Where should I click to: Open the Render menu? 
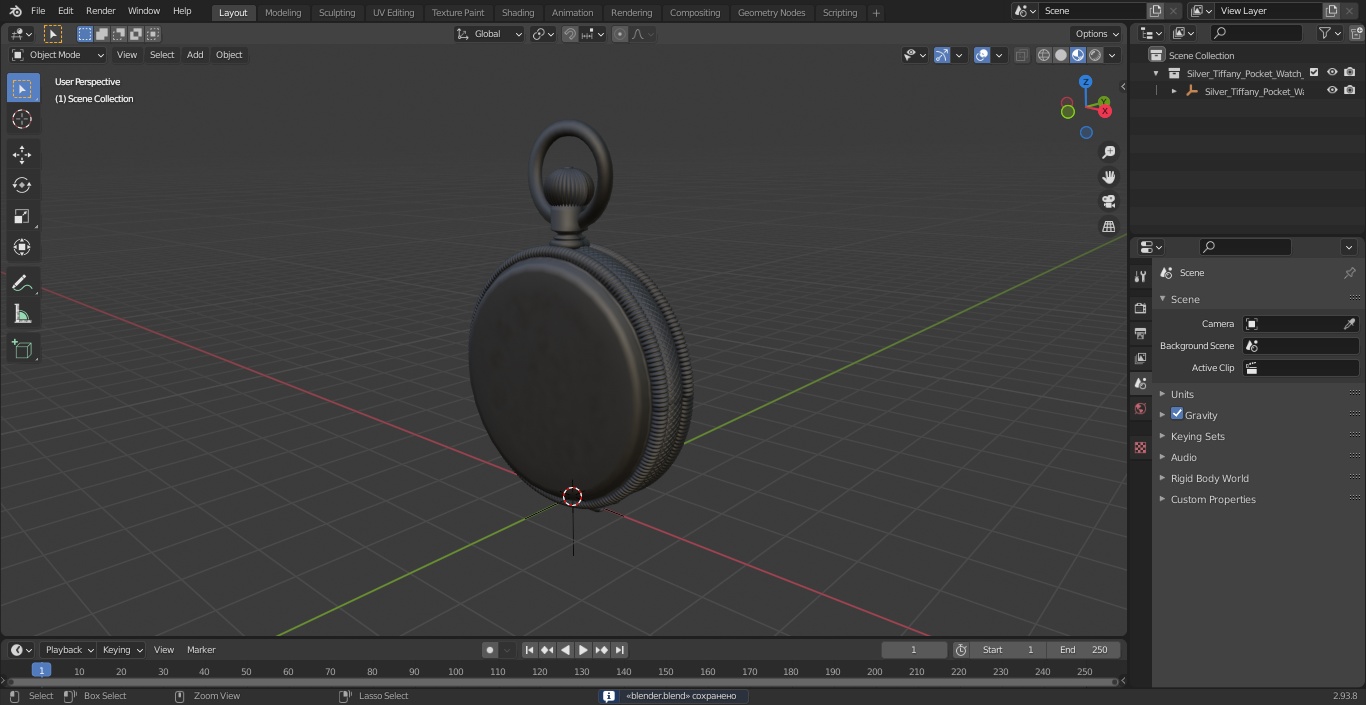click(x=100, y=11)
